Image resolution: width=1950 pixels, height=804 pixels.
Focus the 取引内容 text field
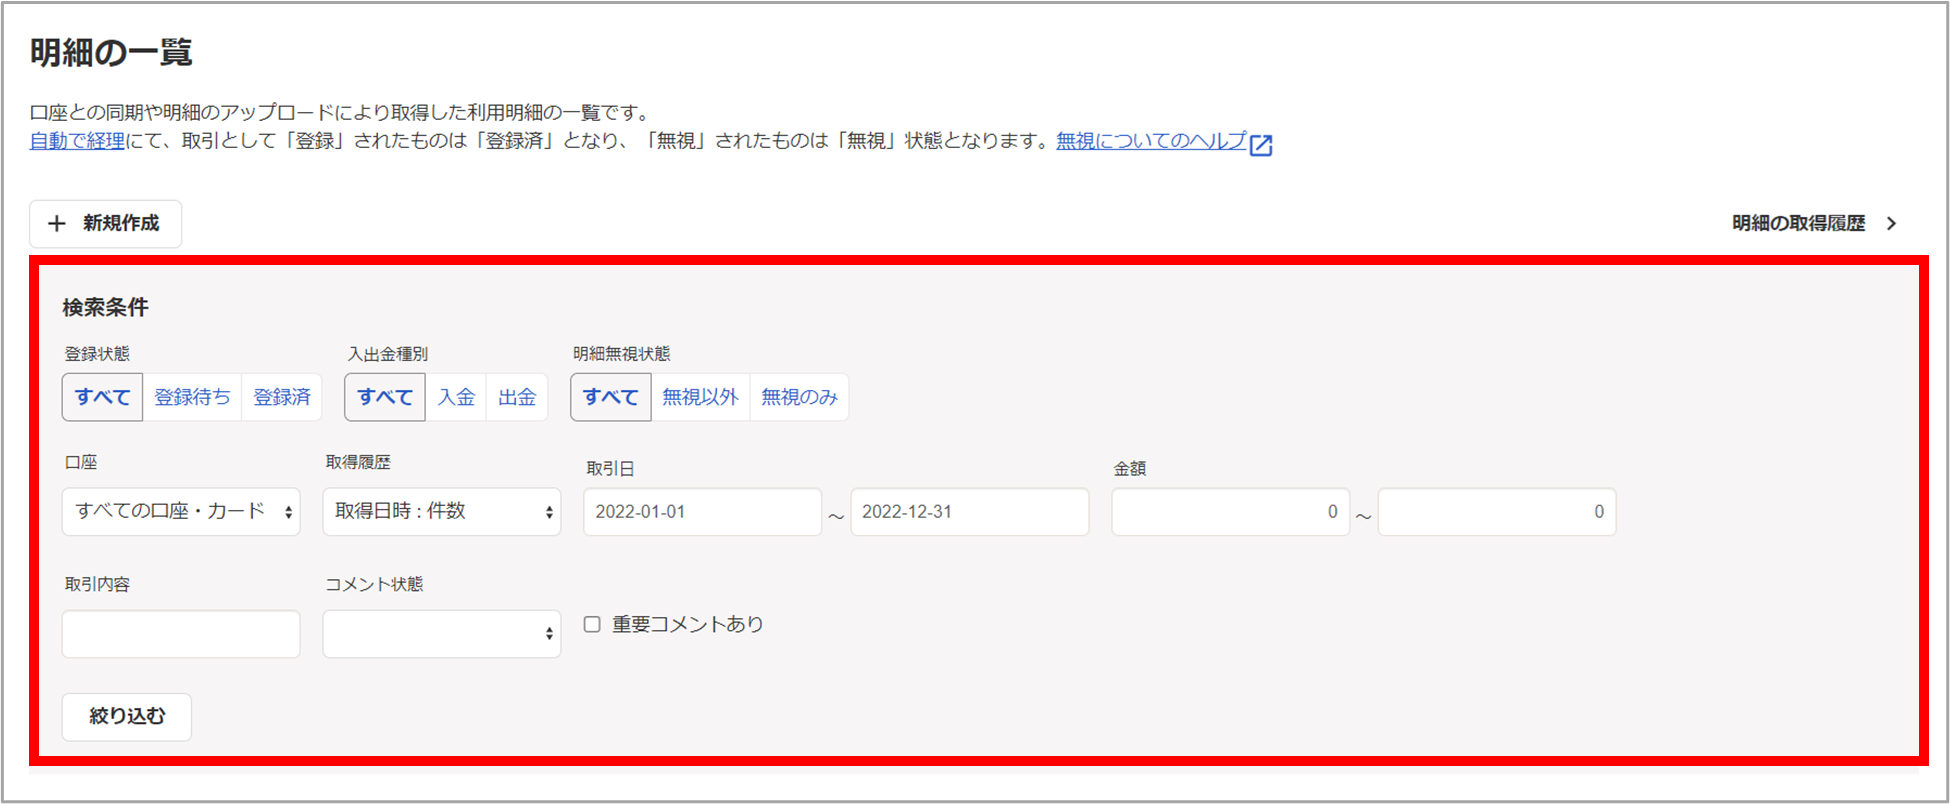tap(181, 634)
